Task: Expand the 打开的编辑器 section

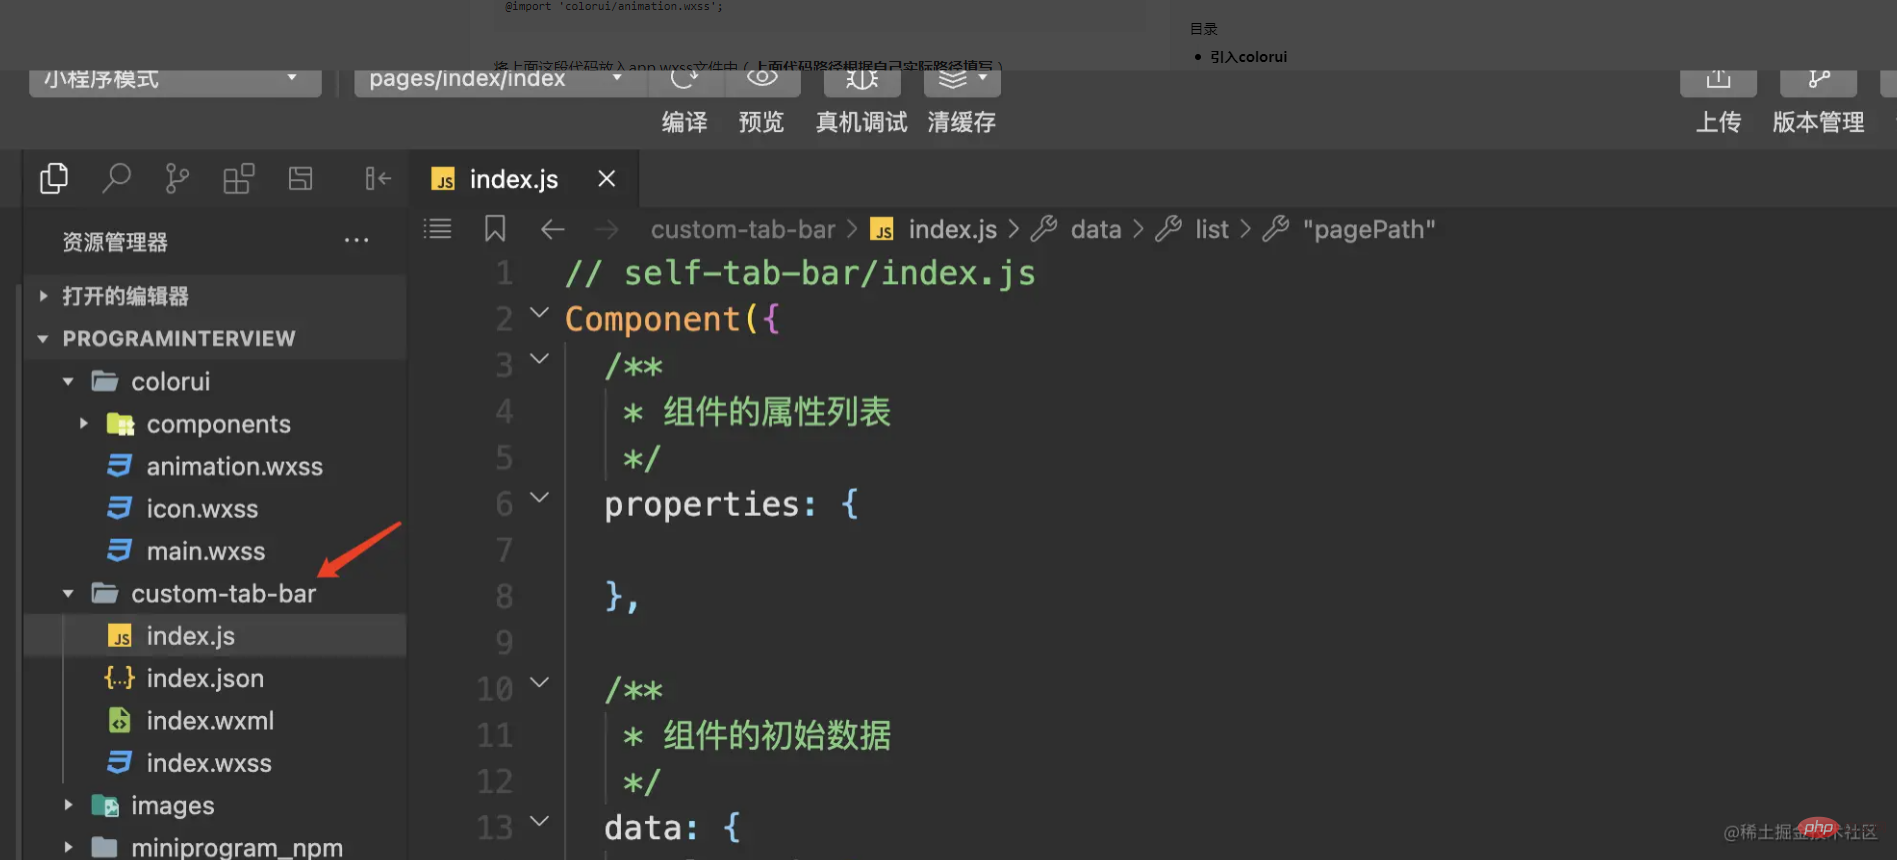Action: coord(43,296)
